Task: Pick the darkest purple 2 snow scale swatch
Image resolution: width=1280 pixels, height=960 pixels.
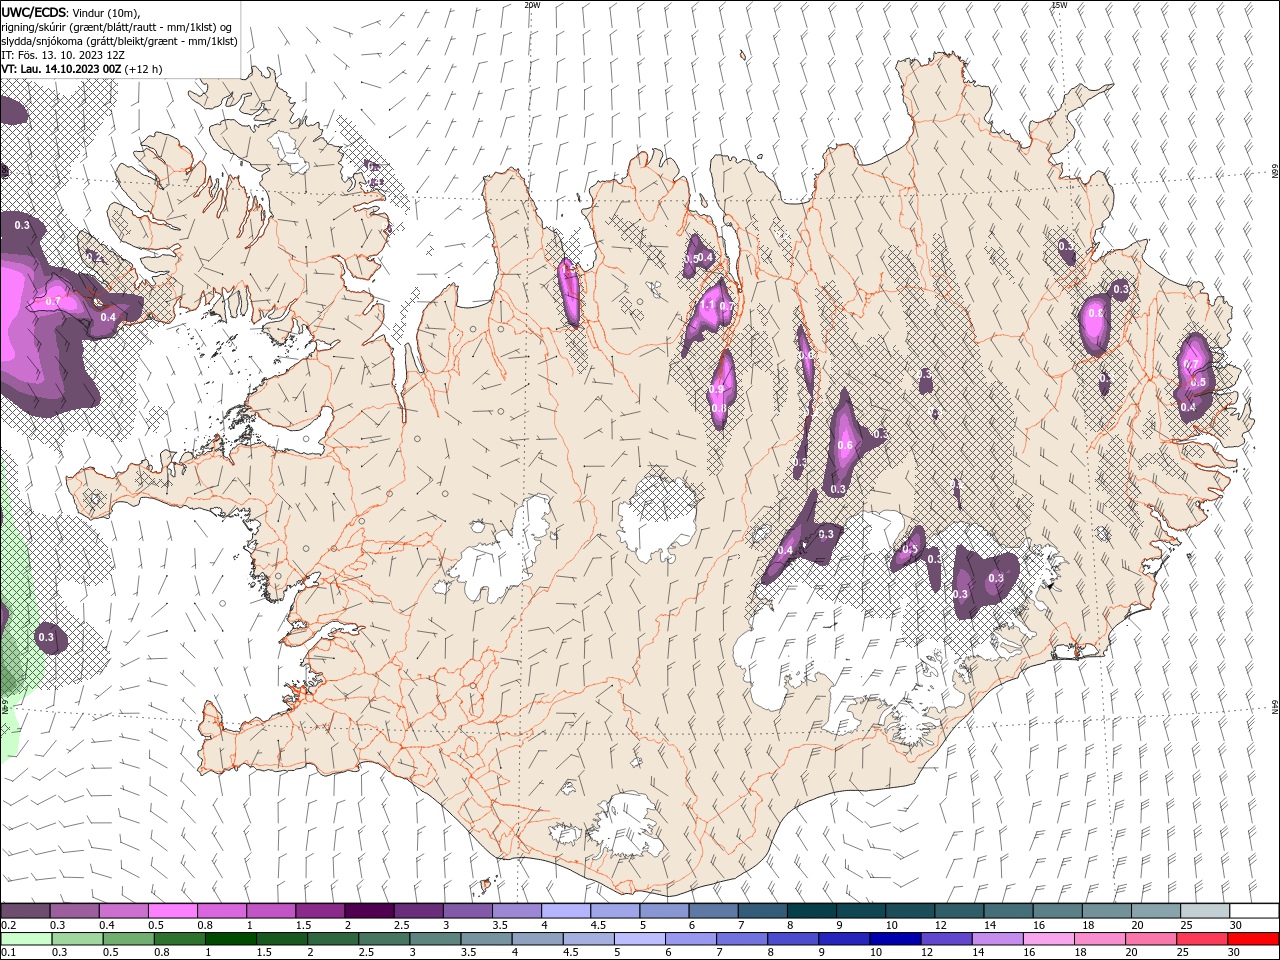Action: 368,911
